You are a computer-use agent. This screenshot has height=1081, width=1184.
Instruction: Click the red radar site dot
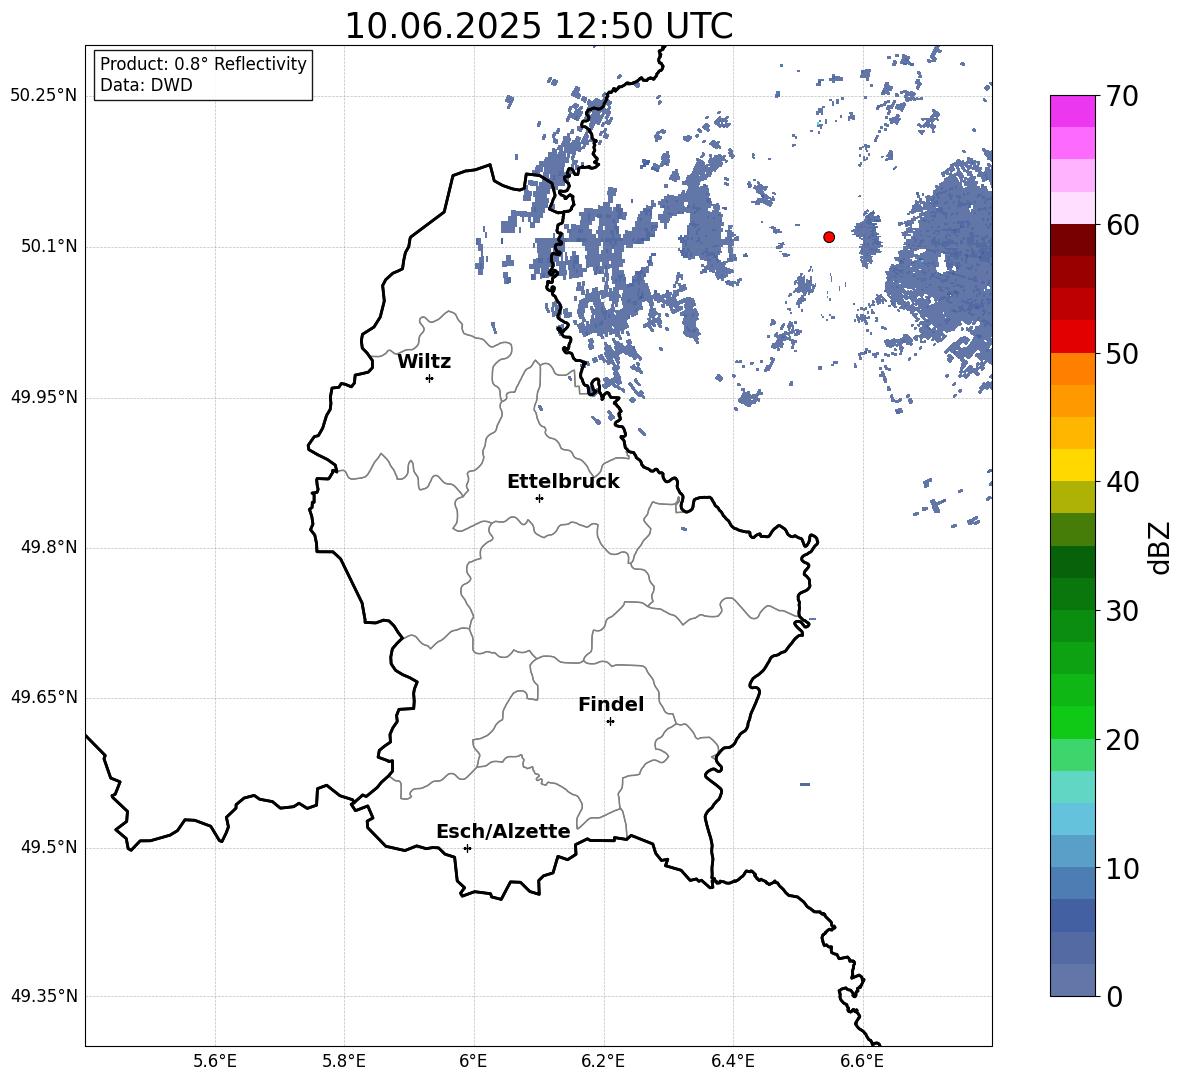(x=829, y=237)
